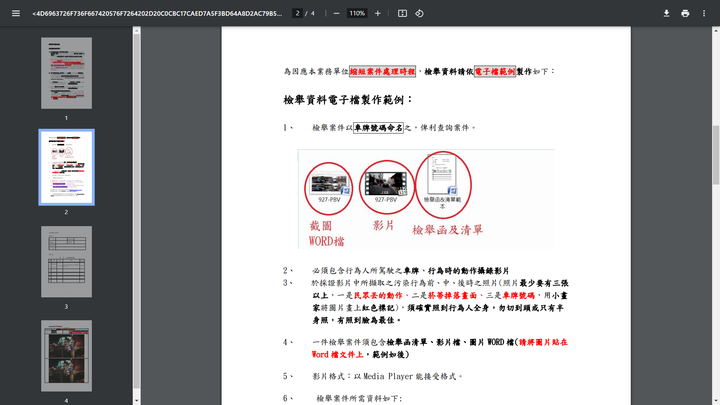Image resolution: width=720 pixels, height=405 pixels.
Task: Click the red 檢舉函及清單 label
Action: coord(447,230)
